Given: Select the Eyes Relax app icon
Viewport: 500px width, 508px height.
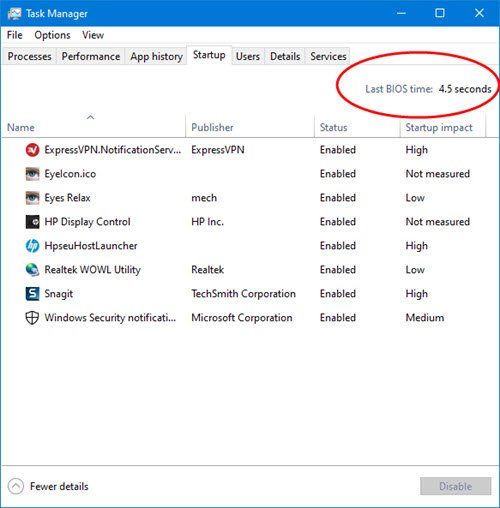Looking at the screenshot, I should (32, 198).
